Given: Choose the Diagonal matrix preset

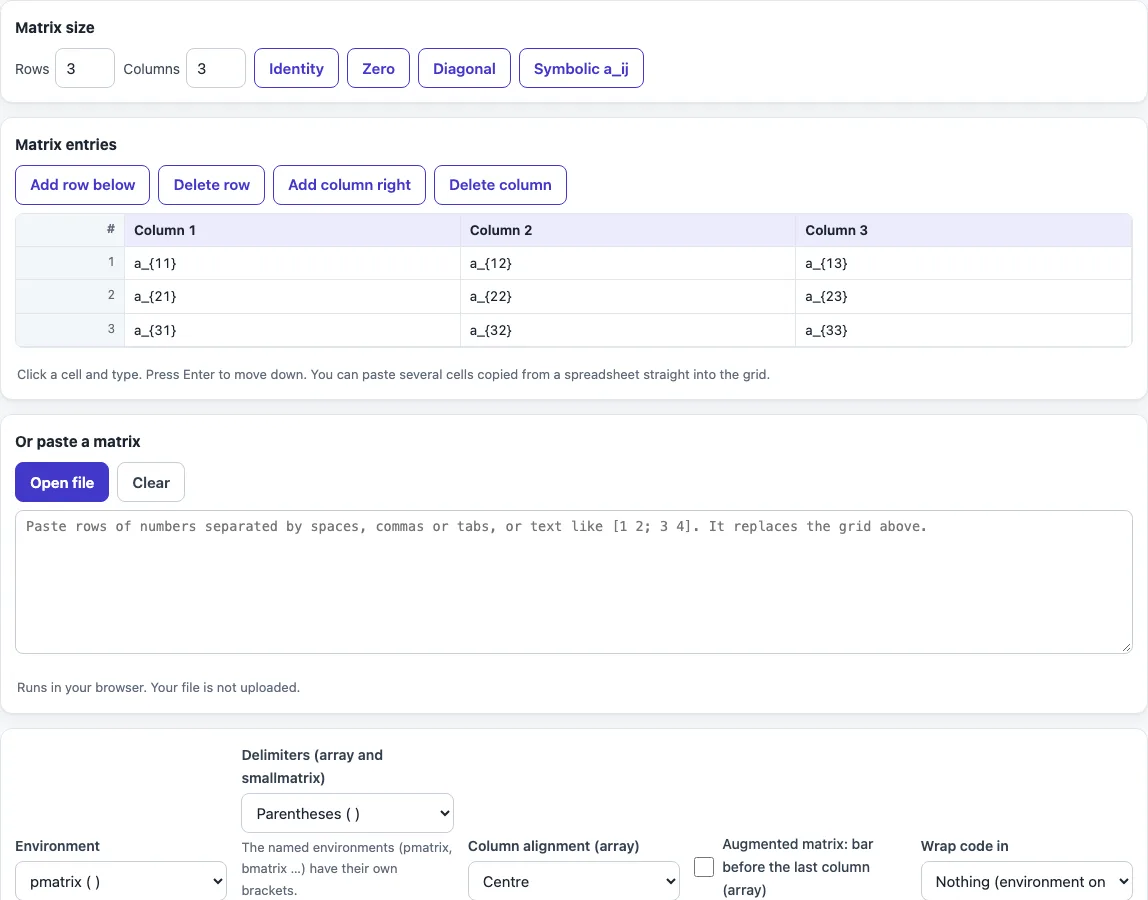Looking at the screenshot, I should tap(464, 68).
